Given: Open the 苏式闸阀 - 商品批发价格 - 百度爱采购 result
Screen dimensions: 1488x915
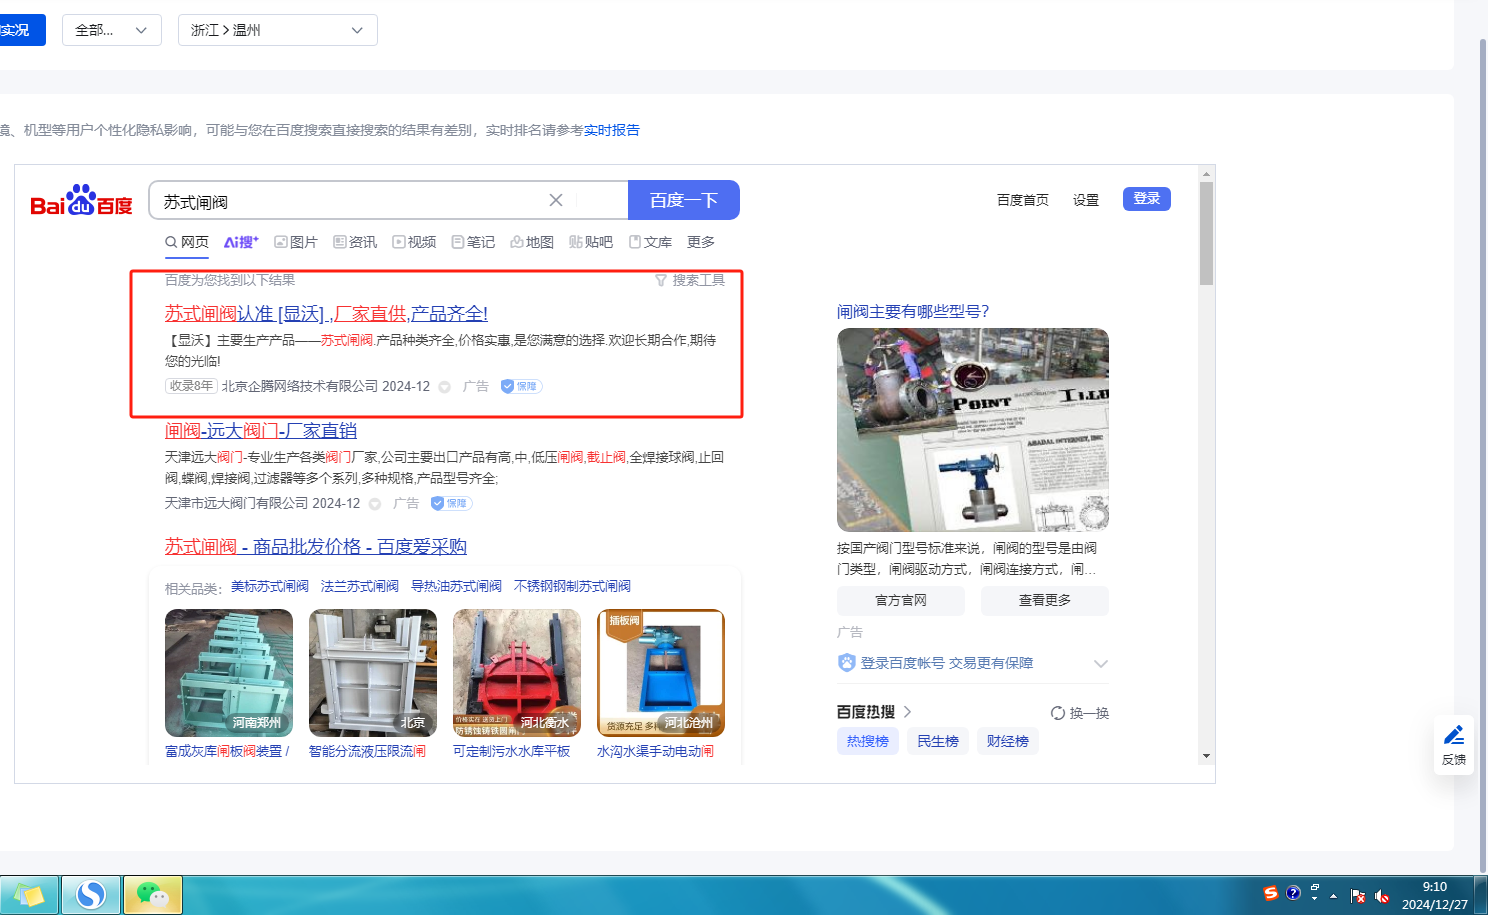Looking at the screenshot, I should pos(316,547).
